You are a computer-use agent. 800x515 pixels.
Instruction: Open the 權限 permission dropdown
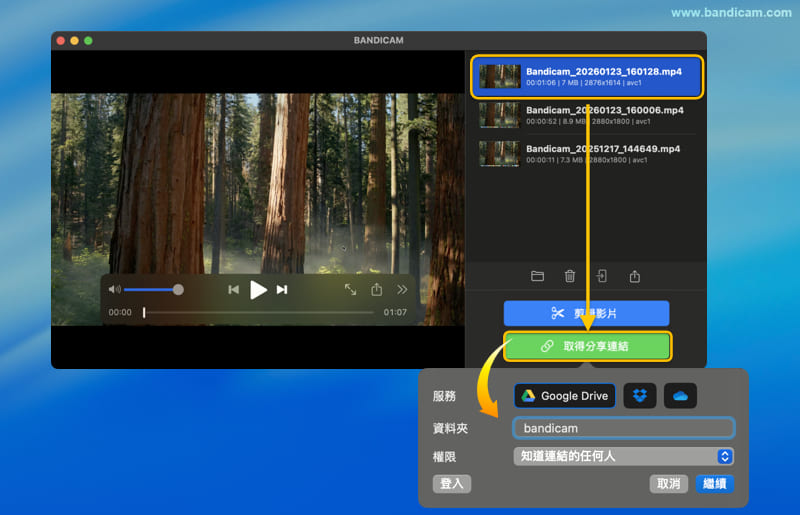tap(624, 456)
